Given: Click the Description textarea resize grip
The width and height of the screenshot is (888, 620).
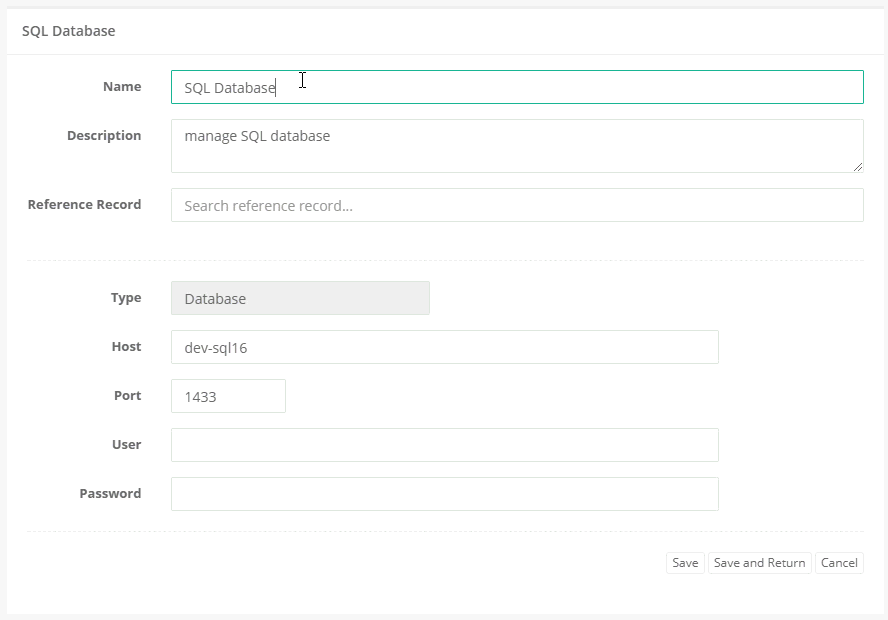Looking at the screenshot, I should [858, 169].
